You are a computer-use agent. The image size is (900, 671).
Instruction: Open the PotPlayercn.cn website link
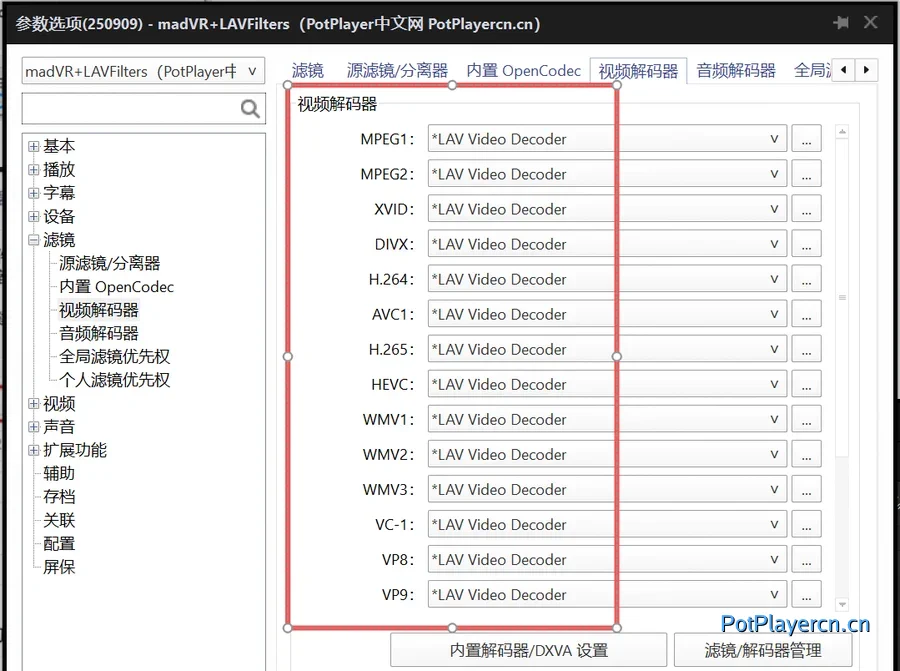click(x=796, y=624)
